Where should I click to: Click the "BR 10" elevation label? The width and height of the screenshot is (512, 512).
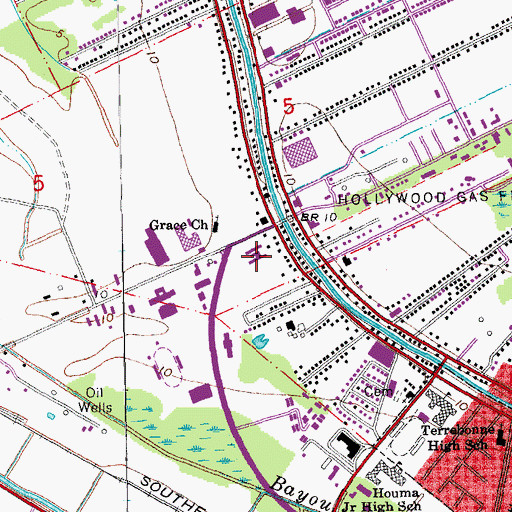319,217
